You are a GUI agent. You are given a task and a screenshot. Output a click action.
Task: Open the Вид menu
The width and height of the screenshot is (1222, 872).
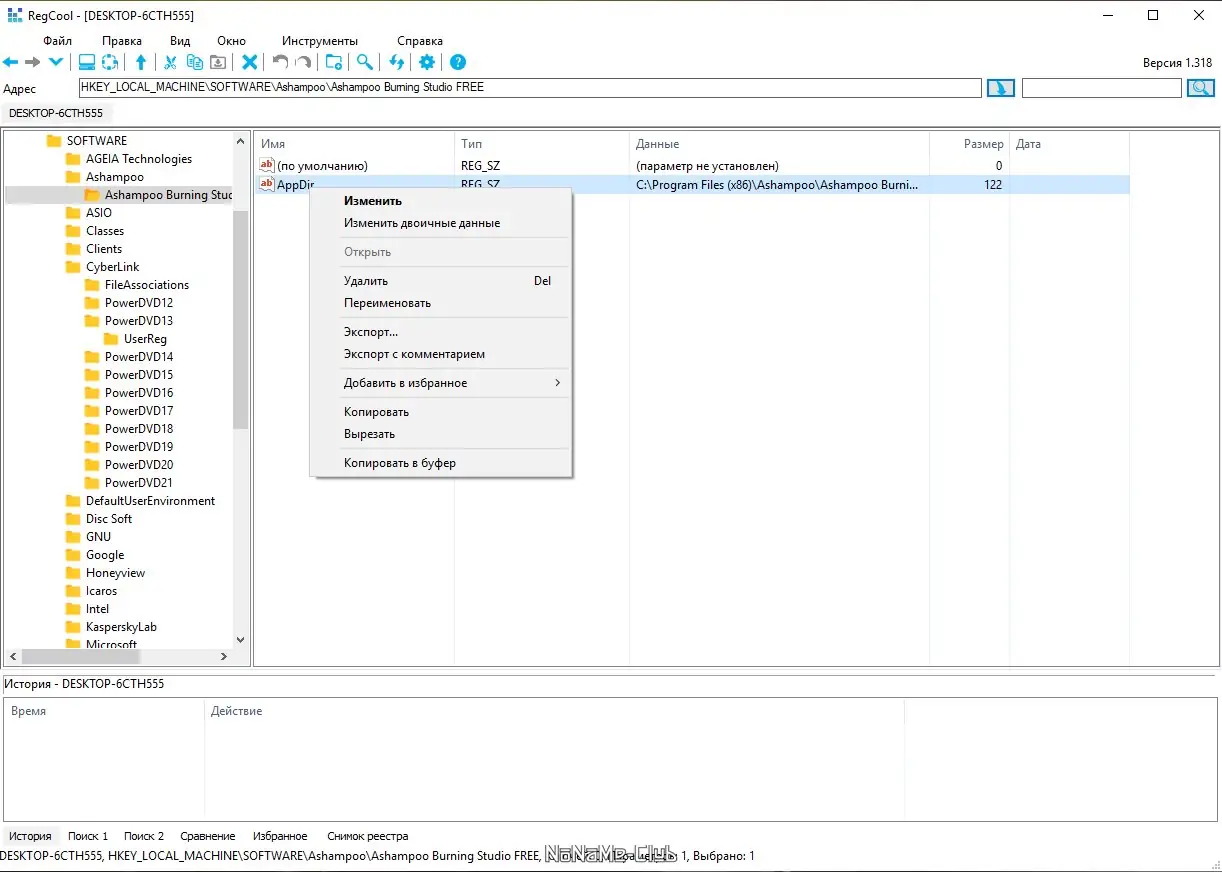click(x=180, y=41)
